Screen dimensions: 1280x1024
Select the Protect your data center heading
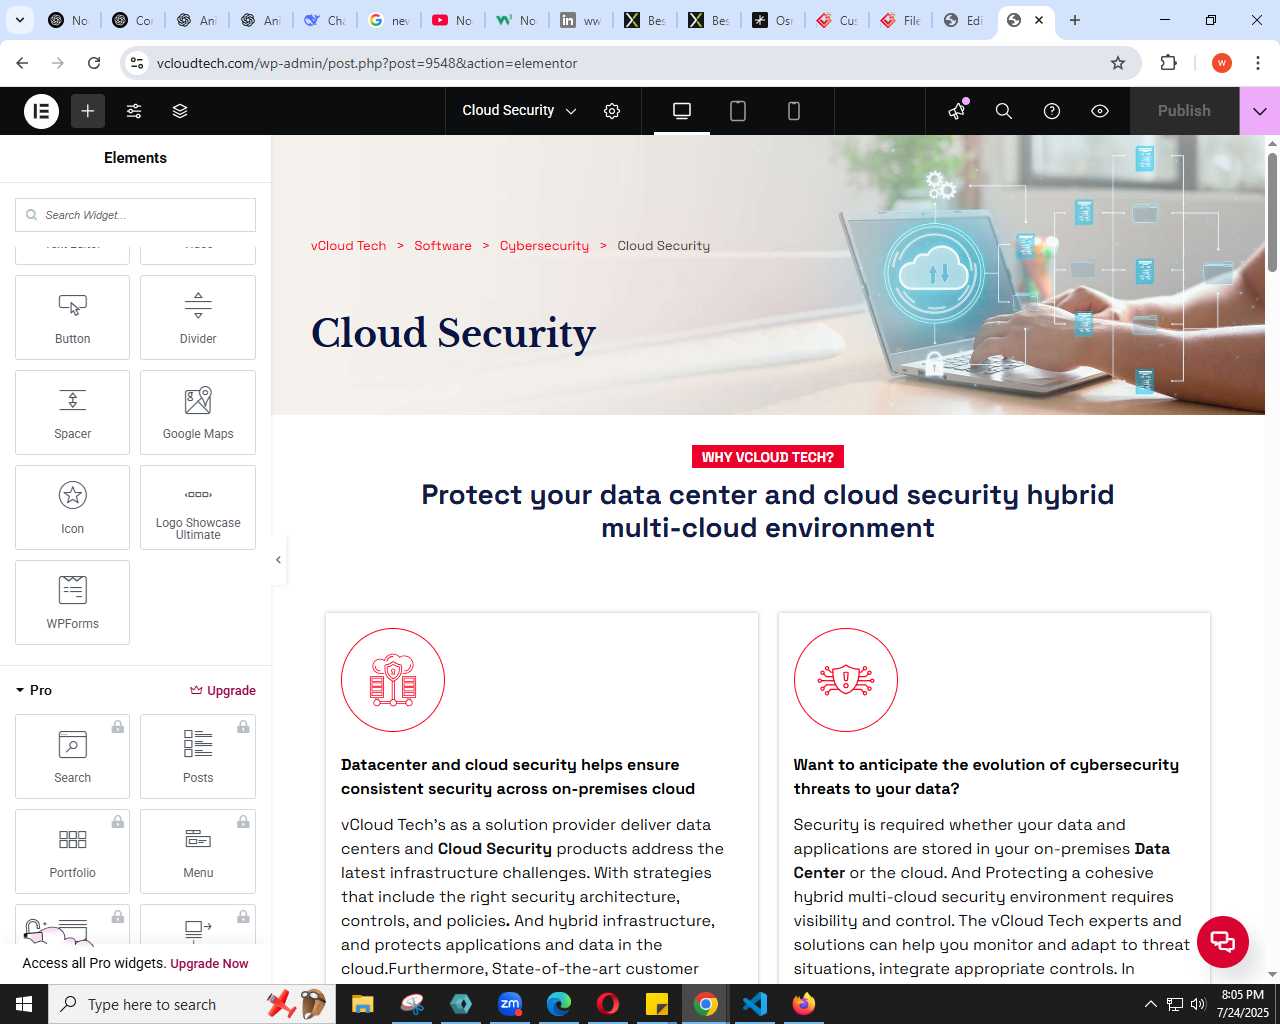point(768,511)
